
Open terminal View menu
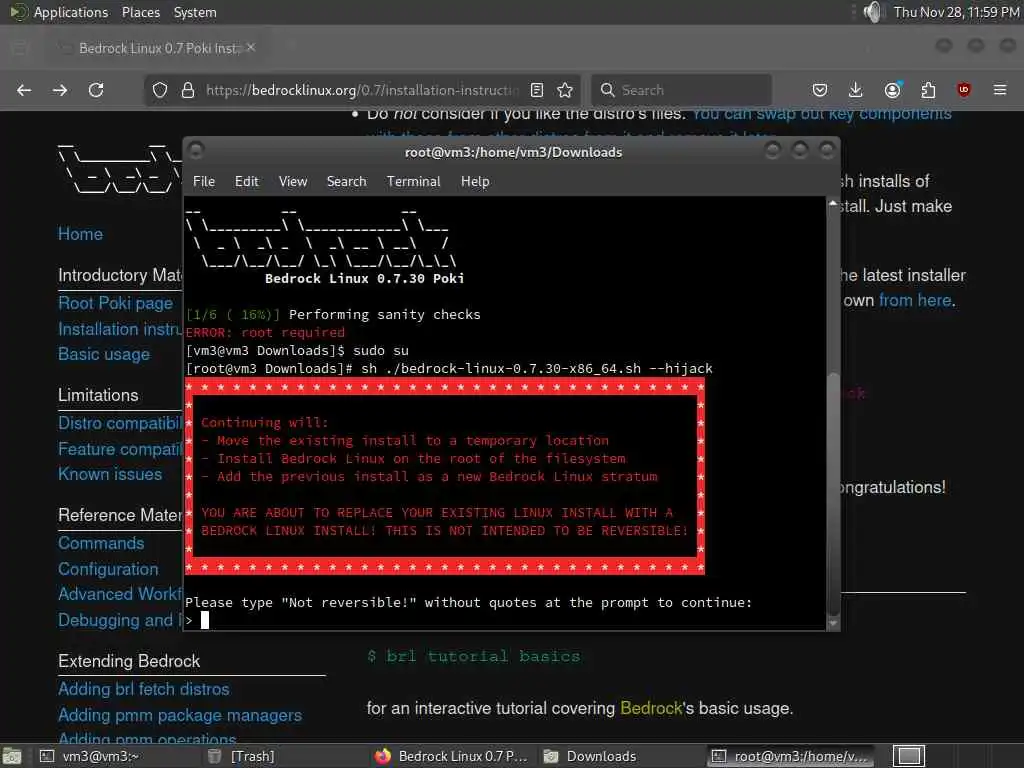pos(293,182)
